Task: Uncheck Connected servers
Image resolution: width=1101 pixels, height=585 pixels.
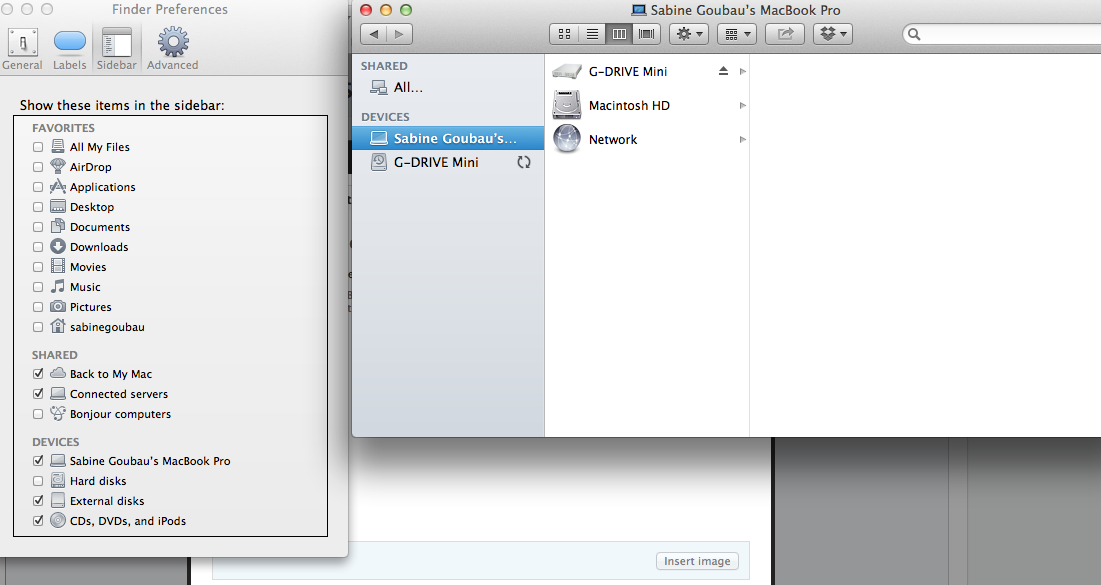Action: tap(38, 394)
